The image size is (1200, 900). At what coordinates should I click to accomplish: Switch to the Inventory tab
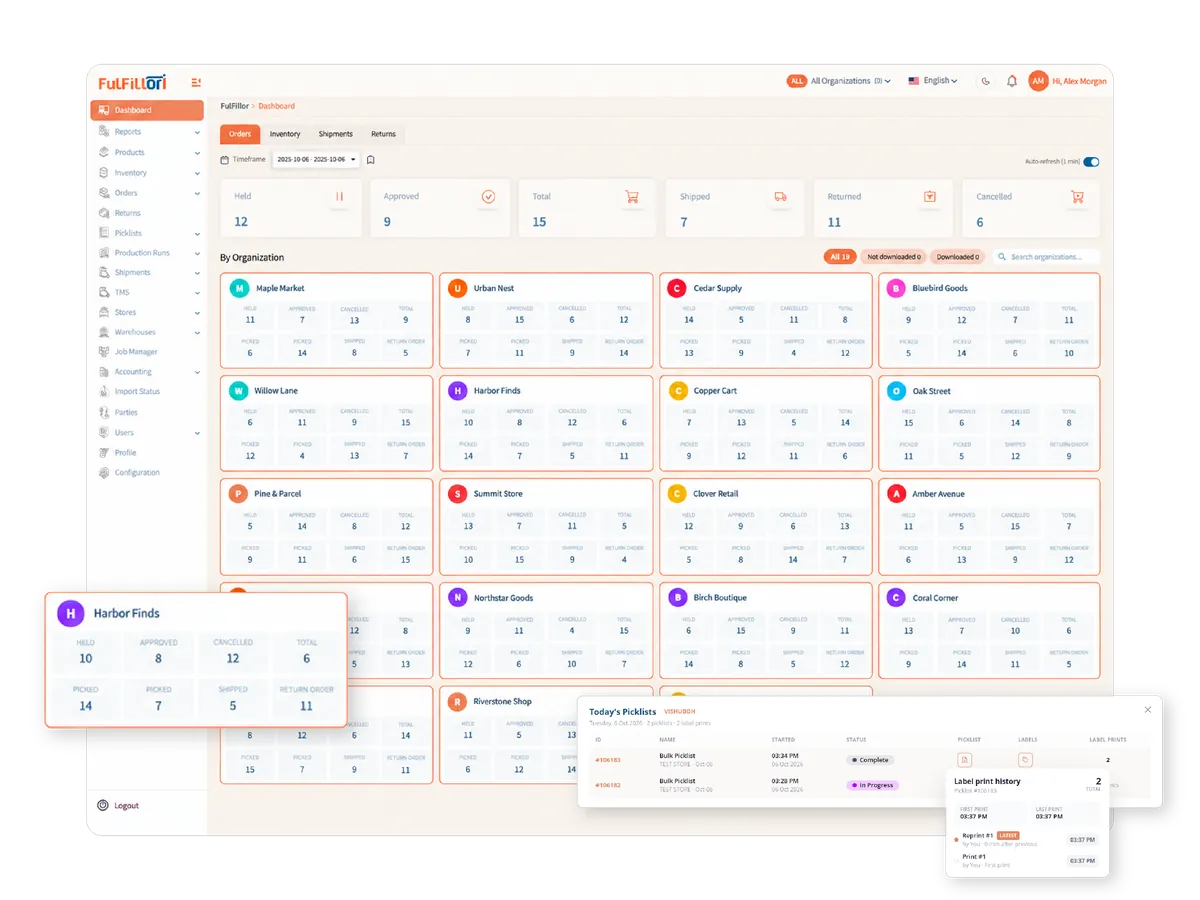click(x=285, y=134)
